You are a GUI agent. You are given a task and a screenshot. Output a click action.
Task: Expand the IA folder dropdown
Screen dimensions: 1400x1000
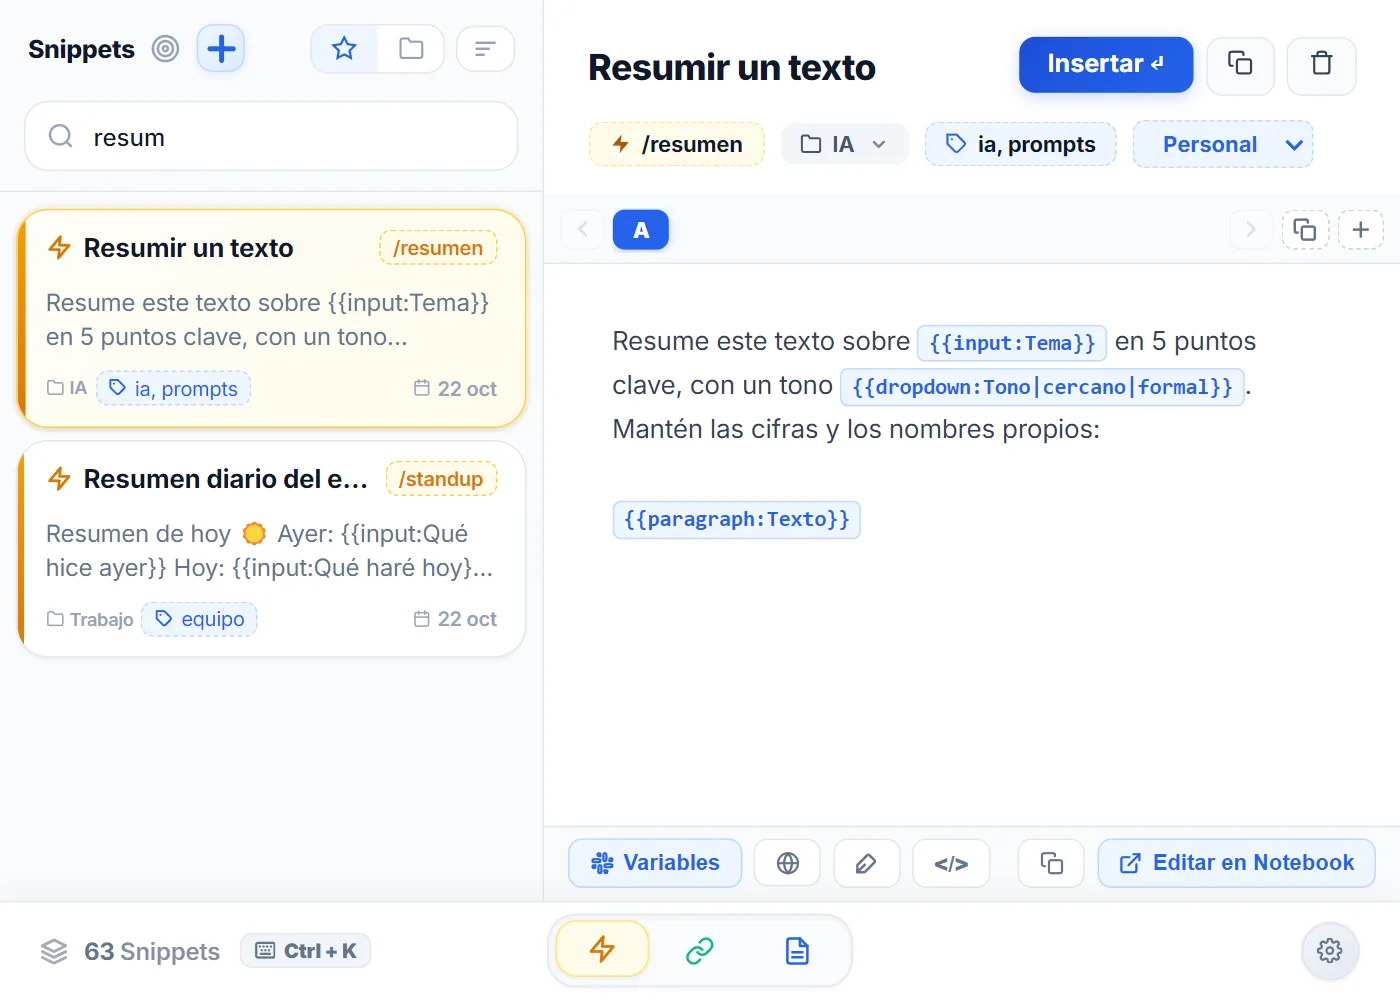tap(844, 144)
